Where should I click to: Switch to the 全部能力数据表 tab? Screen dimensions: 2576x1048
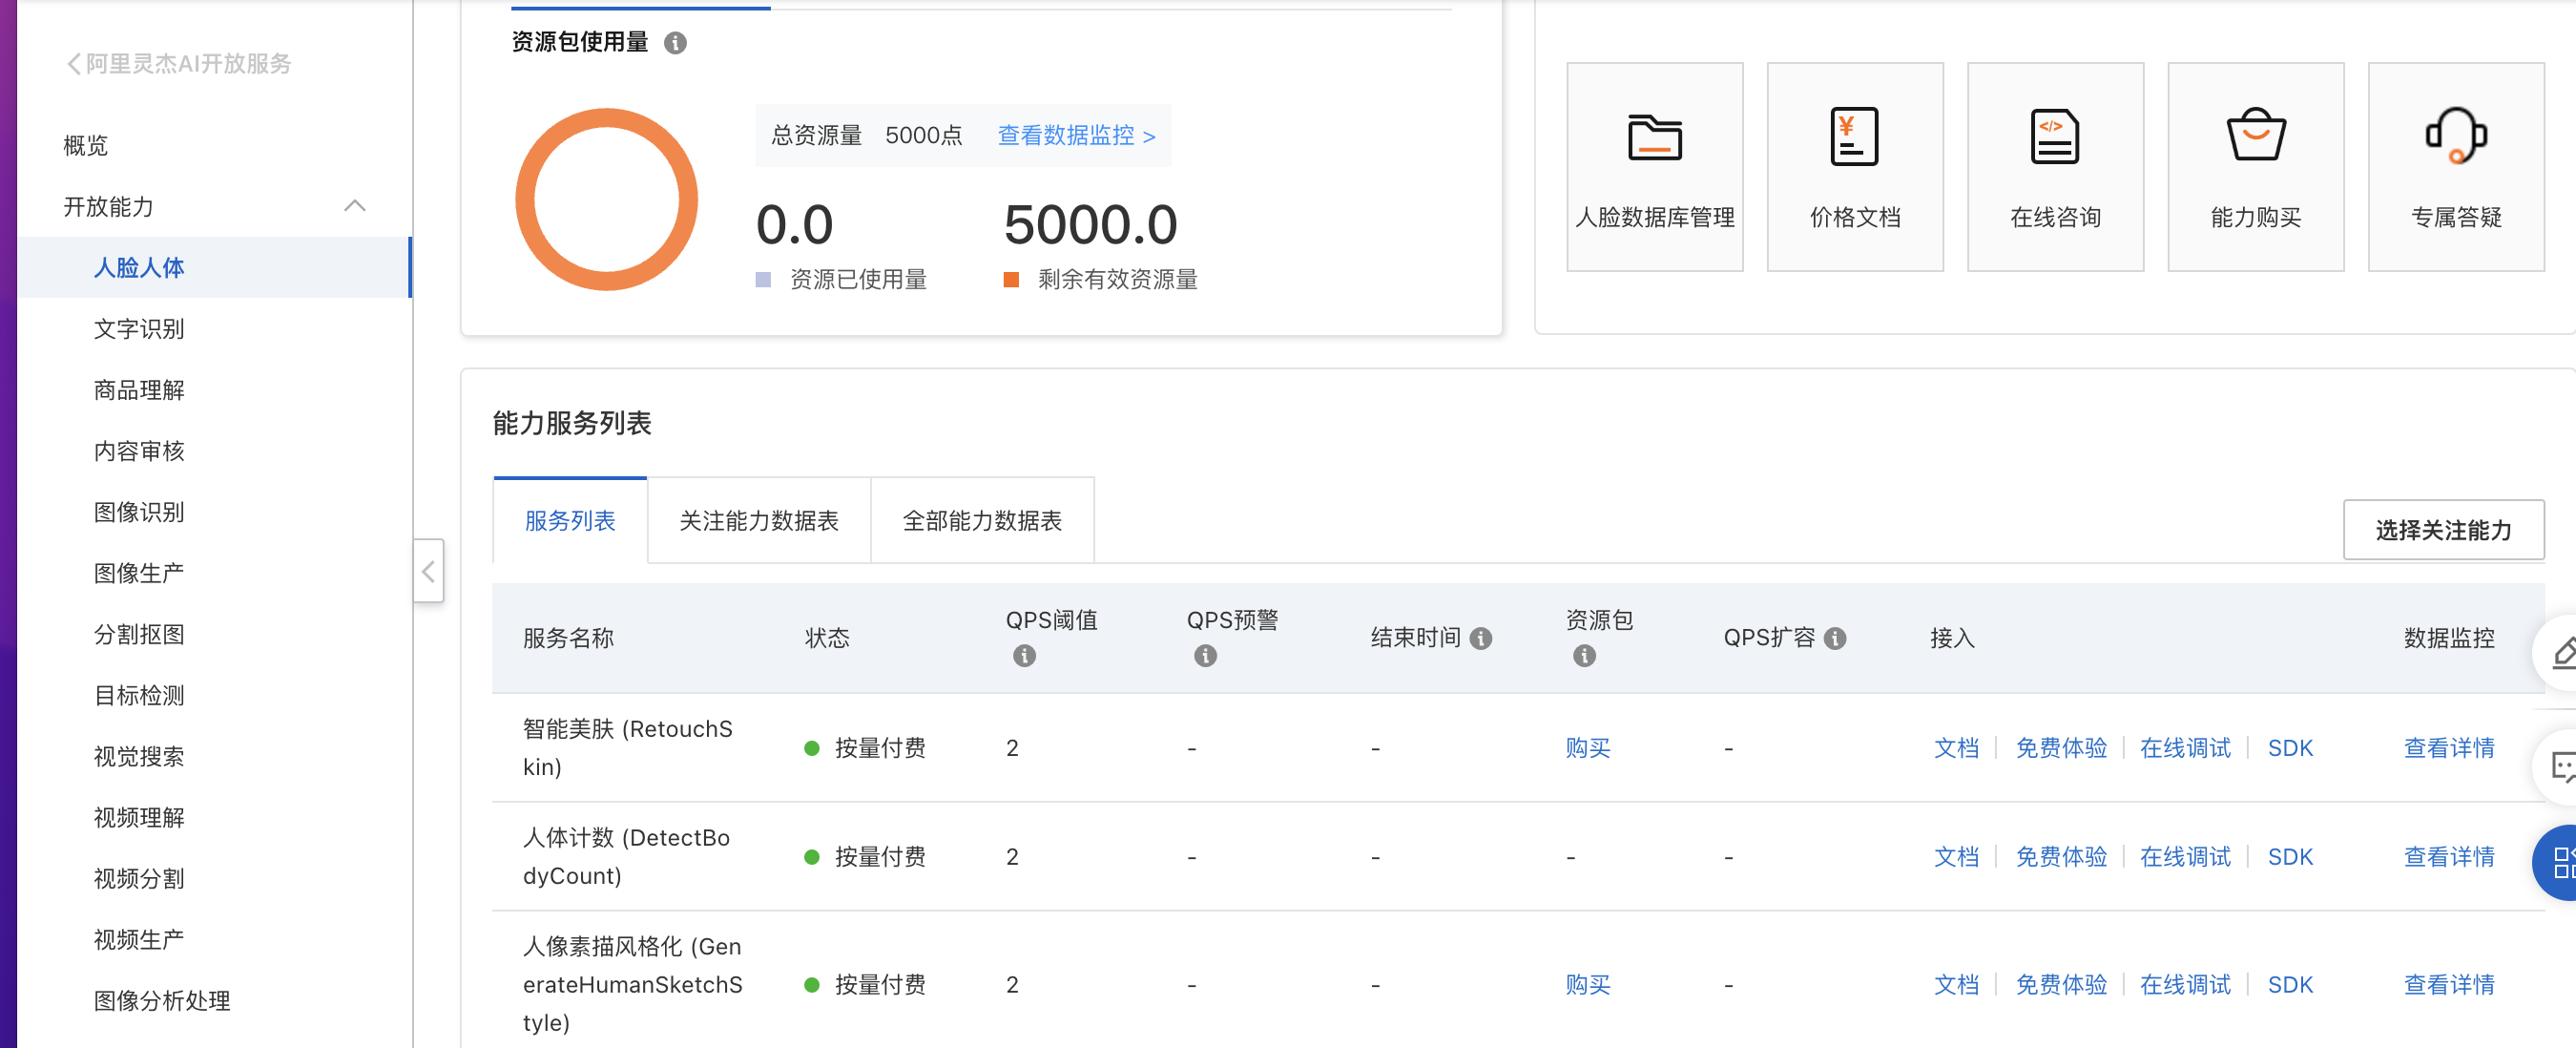(982, 520)
